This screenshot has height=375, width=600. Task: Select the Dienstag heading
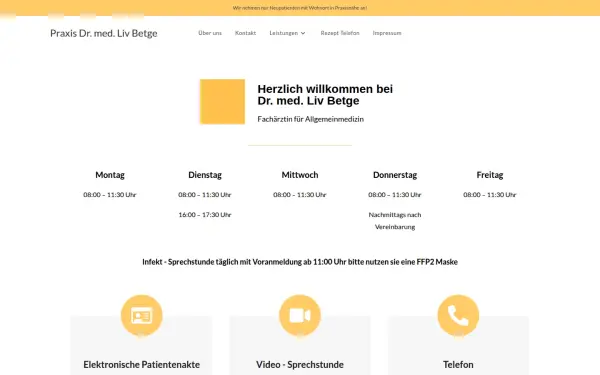205,175
